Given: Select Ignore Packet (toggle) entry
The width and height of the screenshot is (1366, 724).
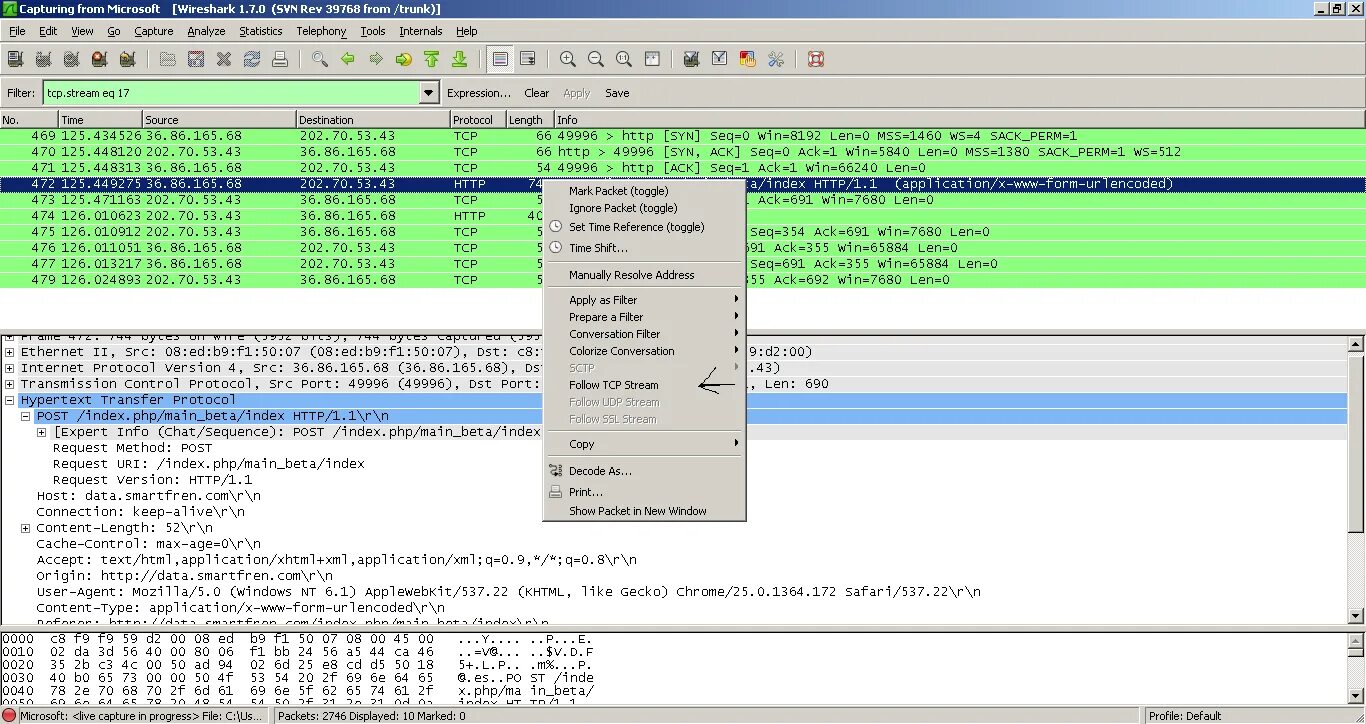Looking at the screenshot, I should 645,208.
